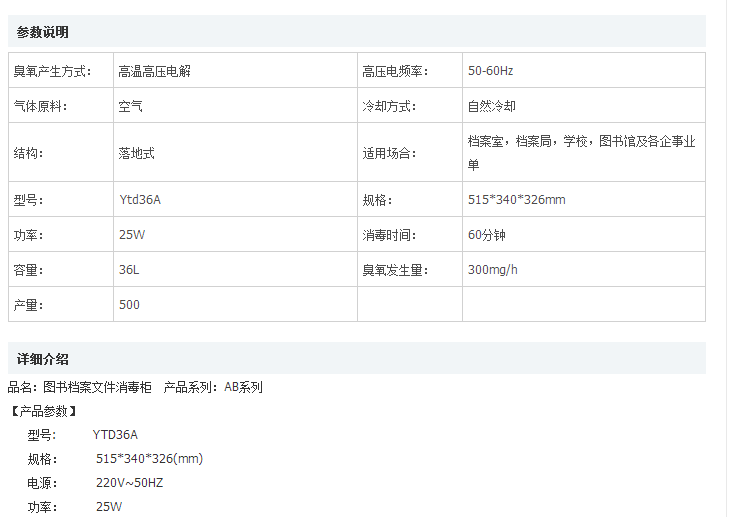
Task: Click the 落地式 structure value
Action: tap(136, 153)
